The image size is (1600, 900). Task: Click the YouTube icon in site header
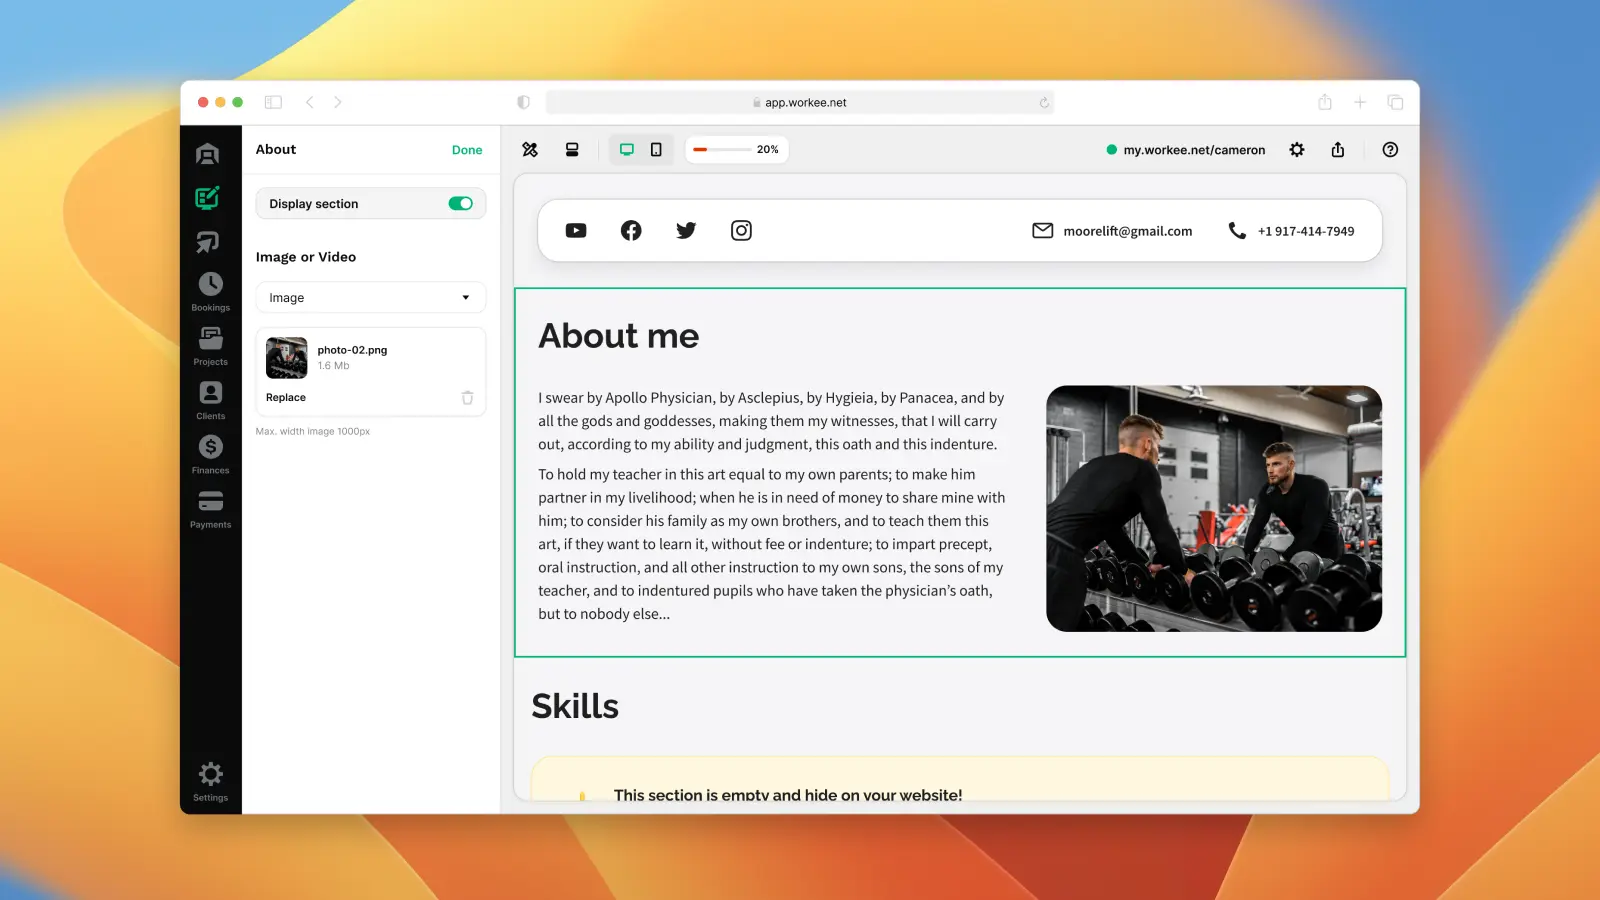tap(576, 231)
